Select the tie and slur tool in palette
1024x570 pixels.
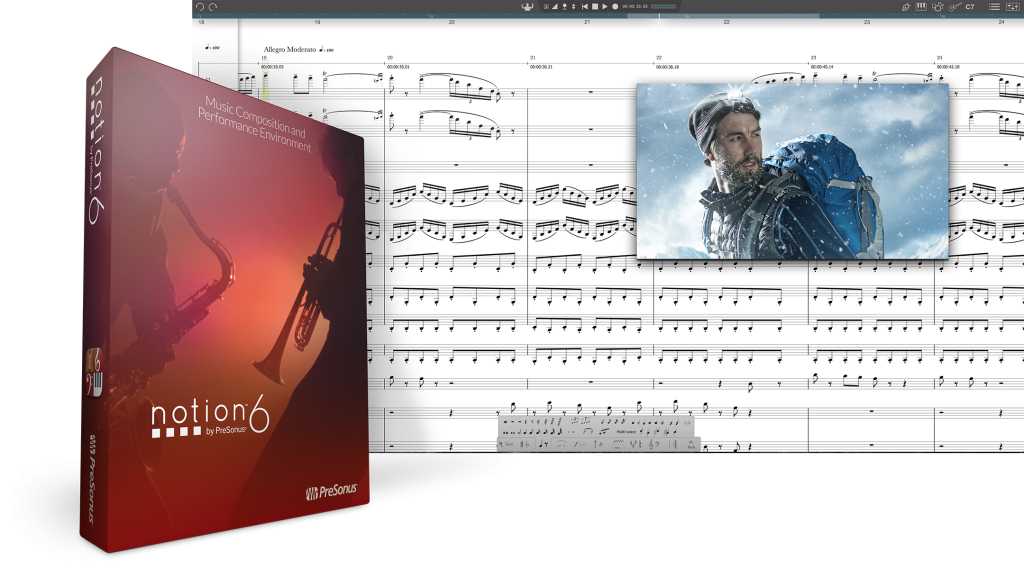(588, 432)
